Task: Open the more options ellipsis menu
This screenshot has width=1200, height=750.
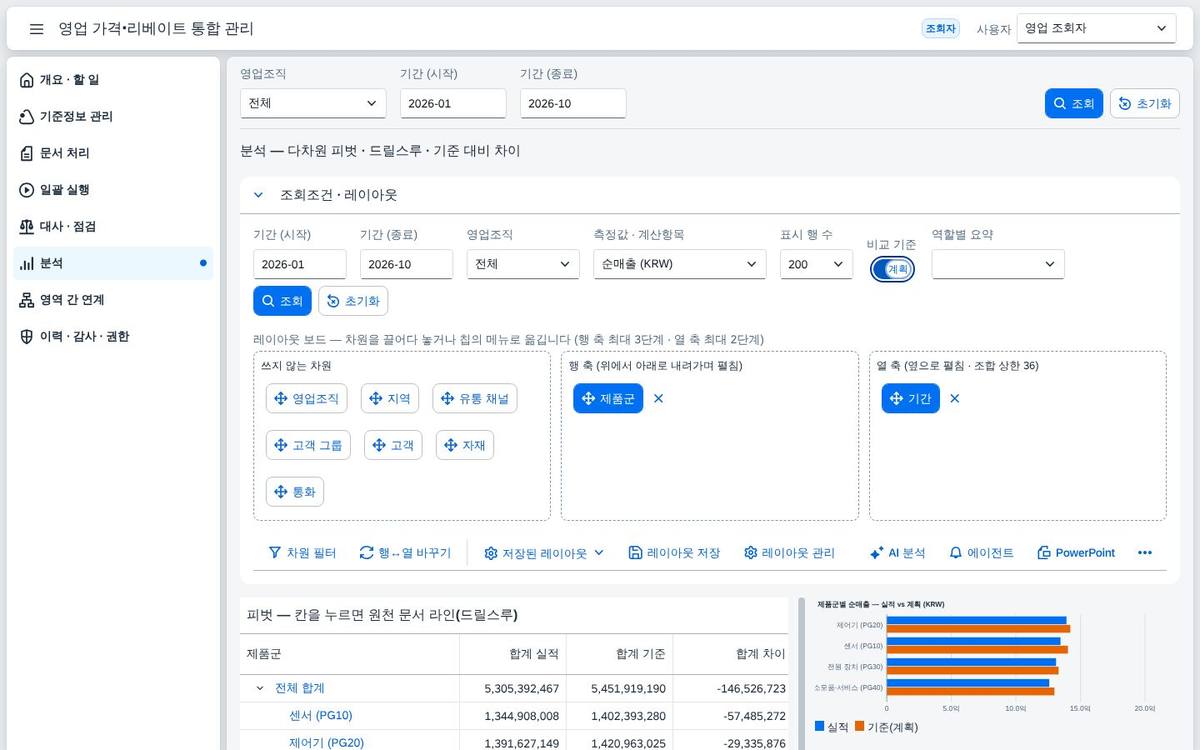Action: point(1145,553)
